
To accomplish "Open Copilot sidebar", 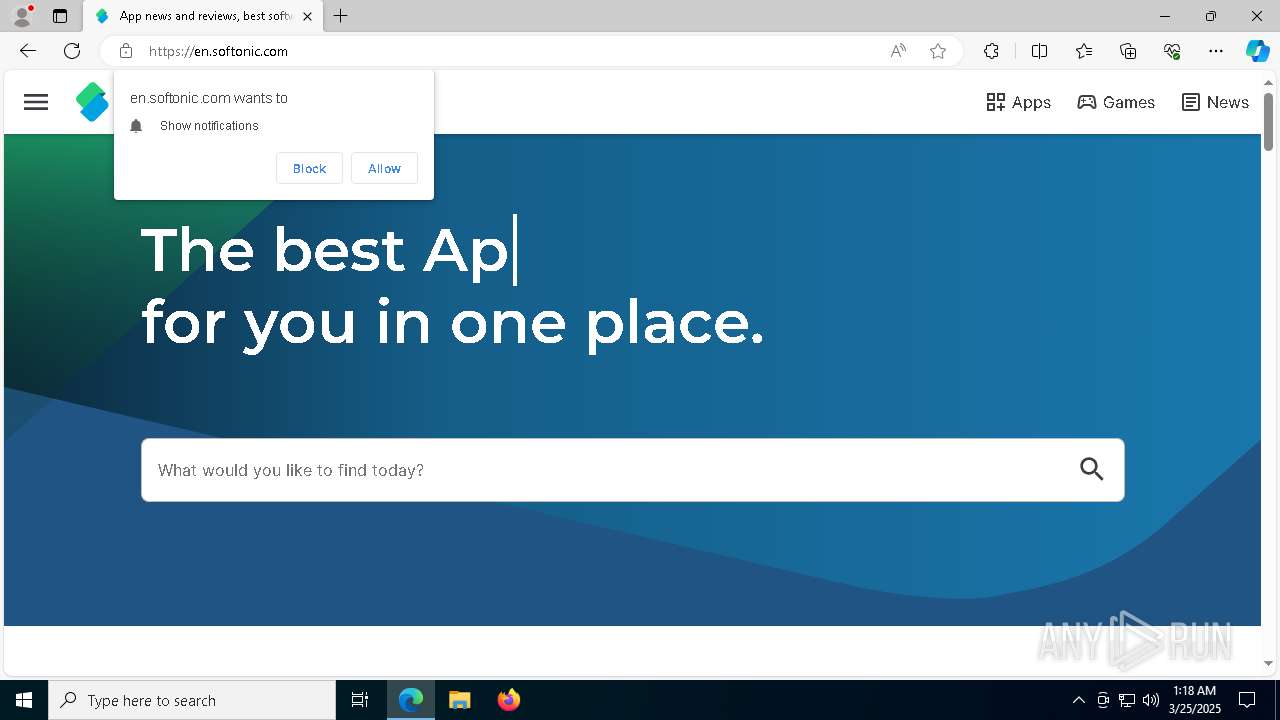I will (1257, 51).
